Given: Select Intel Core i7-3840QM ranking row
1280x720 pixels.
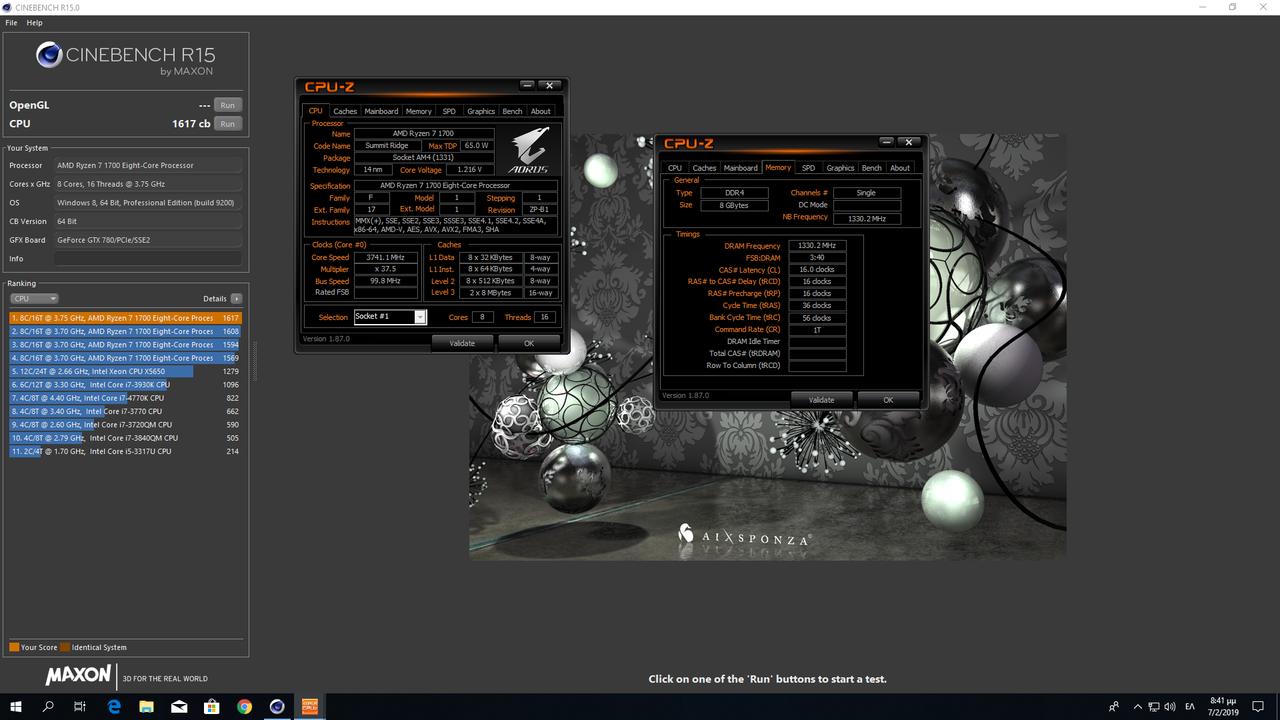Looking at the screenshot, I should [125, 438].
